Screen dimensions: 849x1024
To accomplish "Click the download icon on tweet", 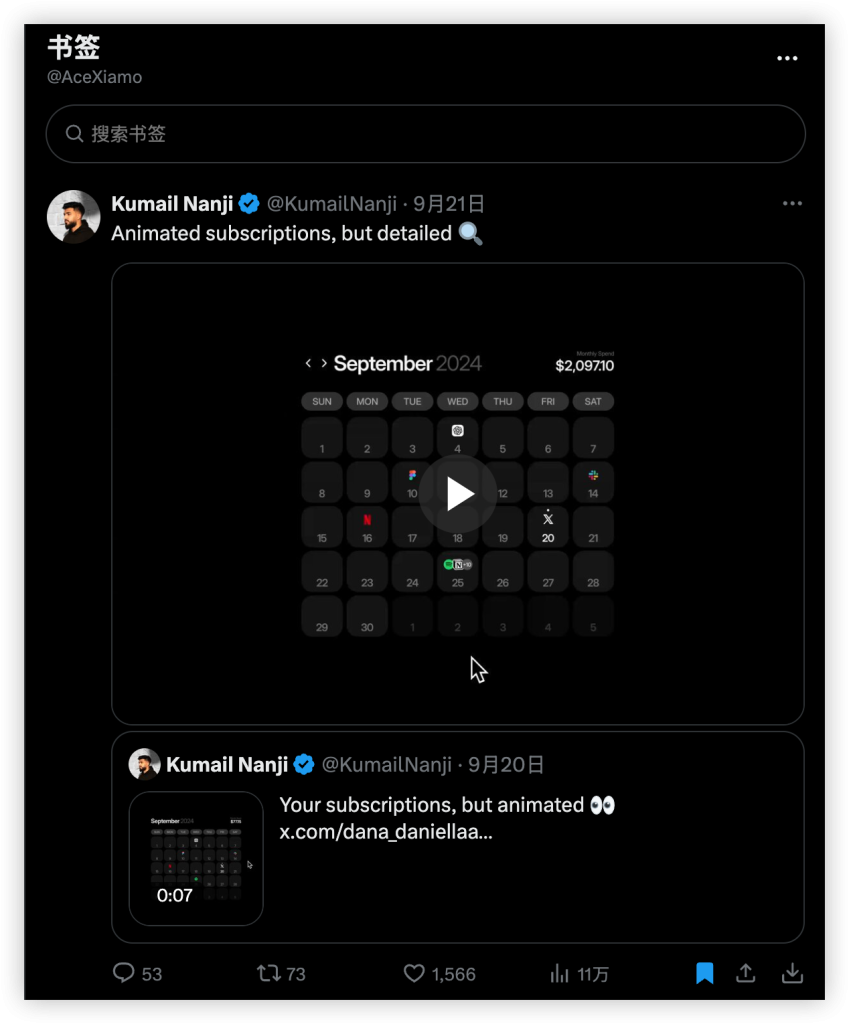I will [x=792, y=973].
